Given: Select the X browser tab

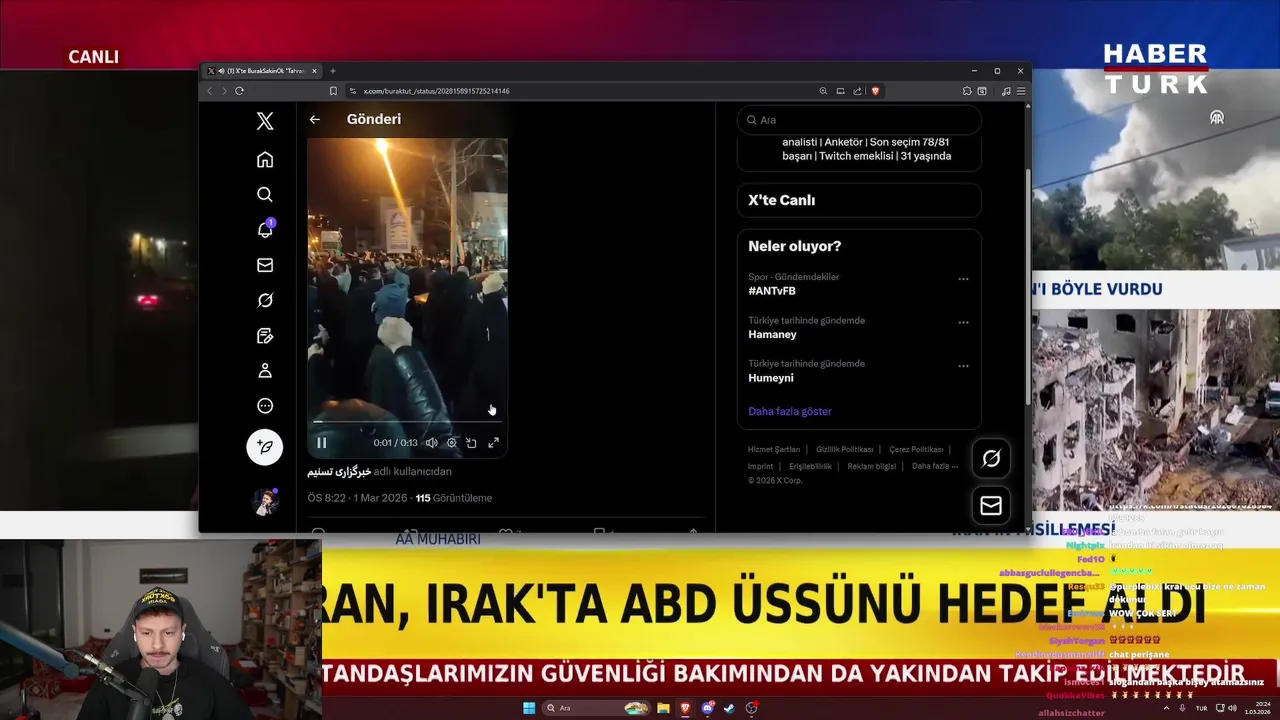Looking at the screenshot, I should (261, 71).
